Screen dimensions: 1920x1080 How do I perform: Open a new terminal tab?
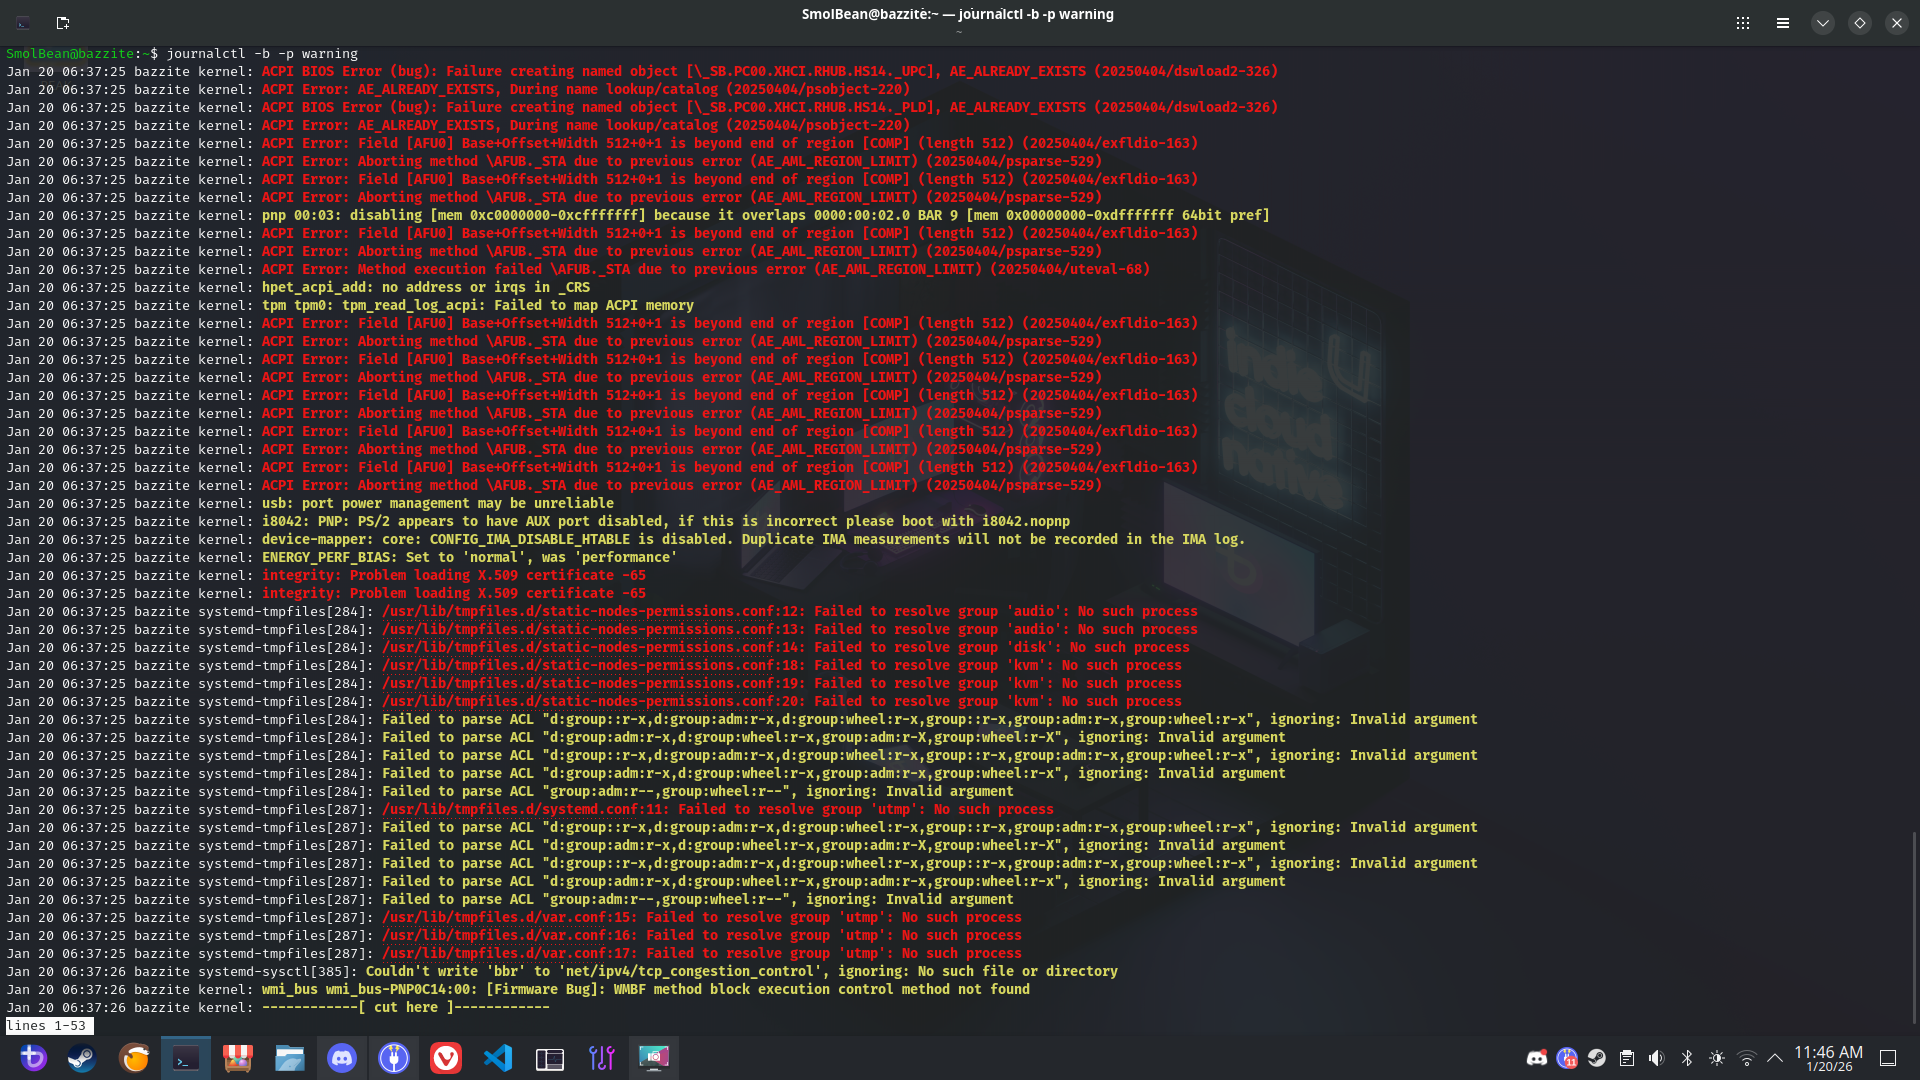[62, 22]
